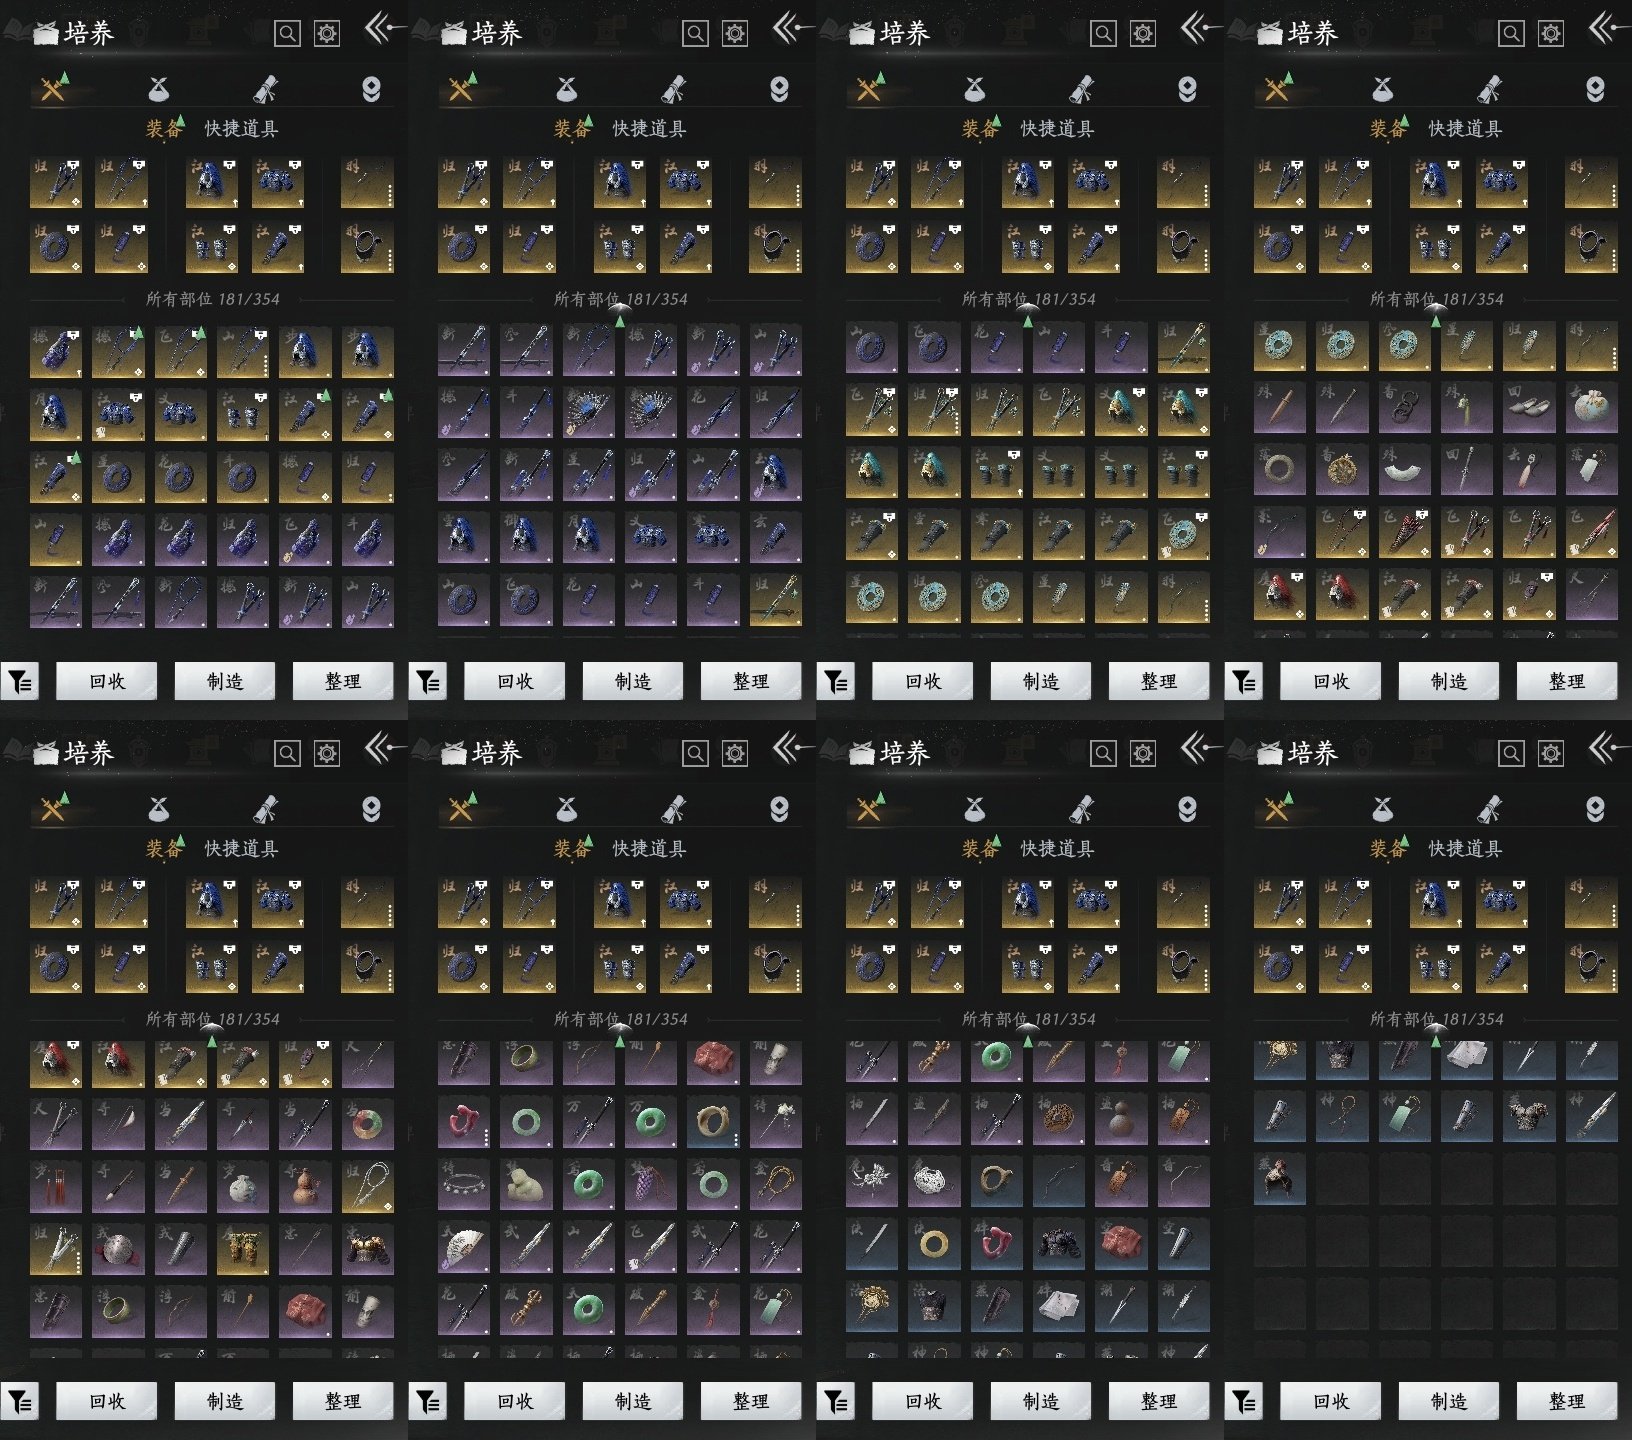Open gear settings in the top-right panel
This screenshot has width=1632, height=1440.
click(x=1550, y=34)
